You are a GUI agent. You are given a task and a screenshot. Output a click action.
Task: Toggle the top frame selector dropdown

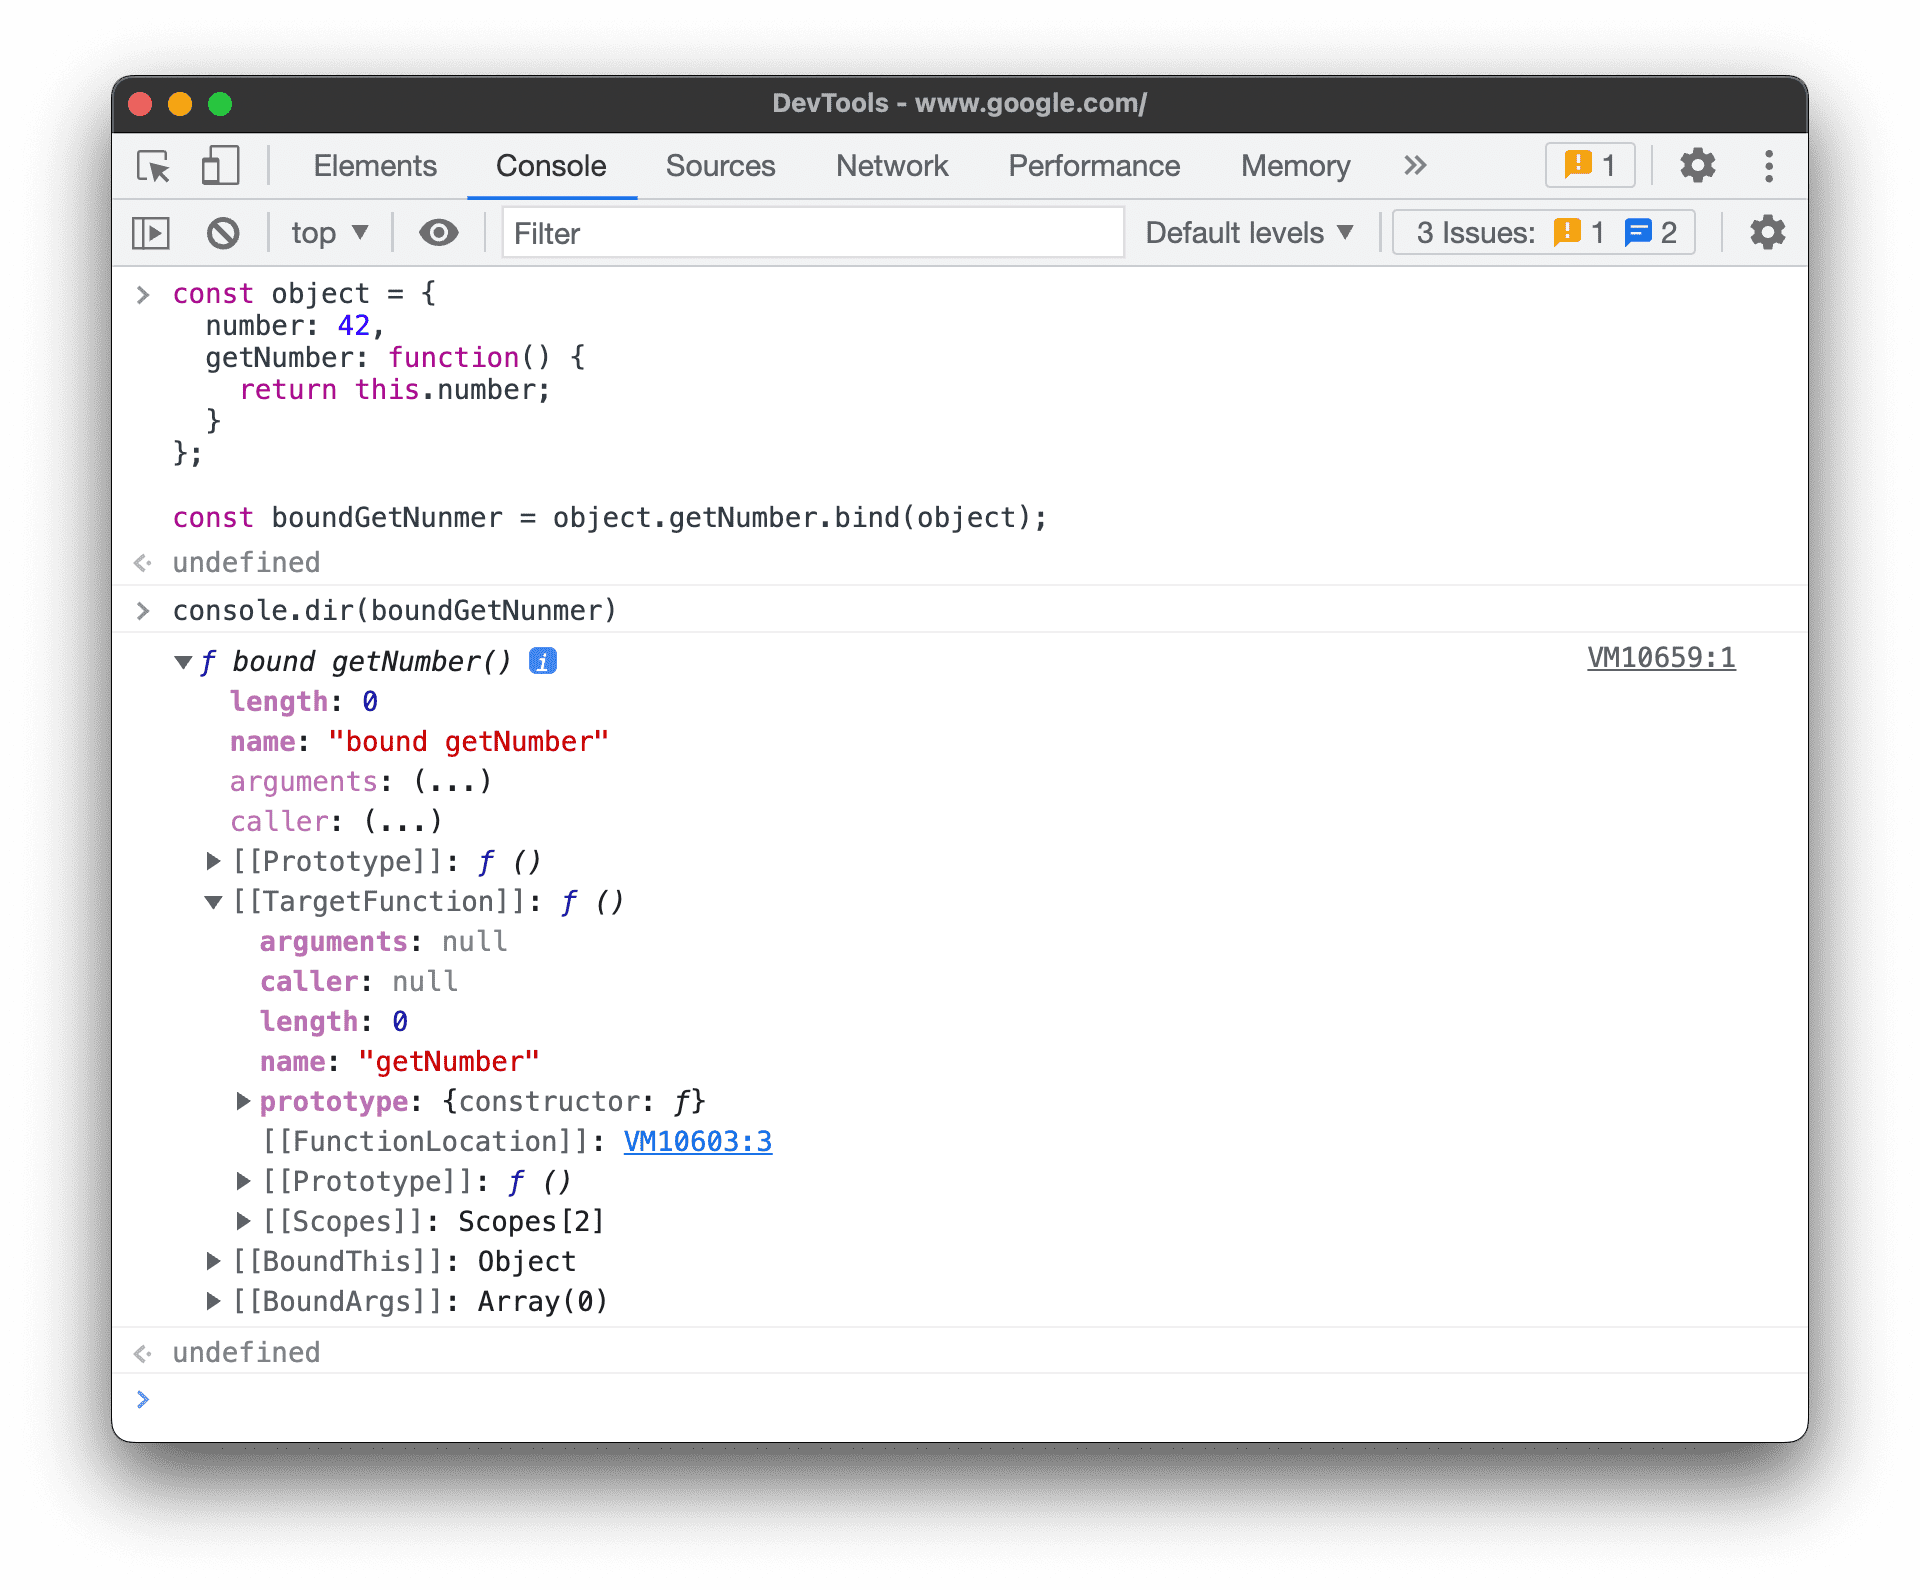click(325, 233)
